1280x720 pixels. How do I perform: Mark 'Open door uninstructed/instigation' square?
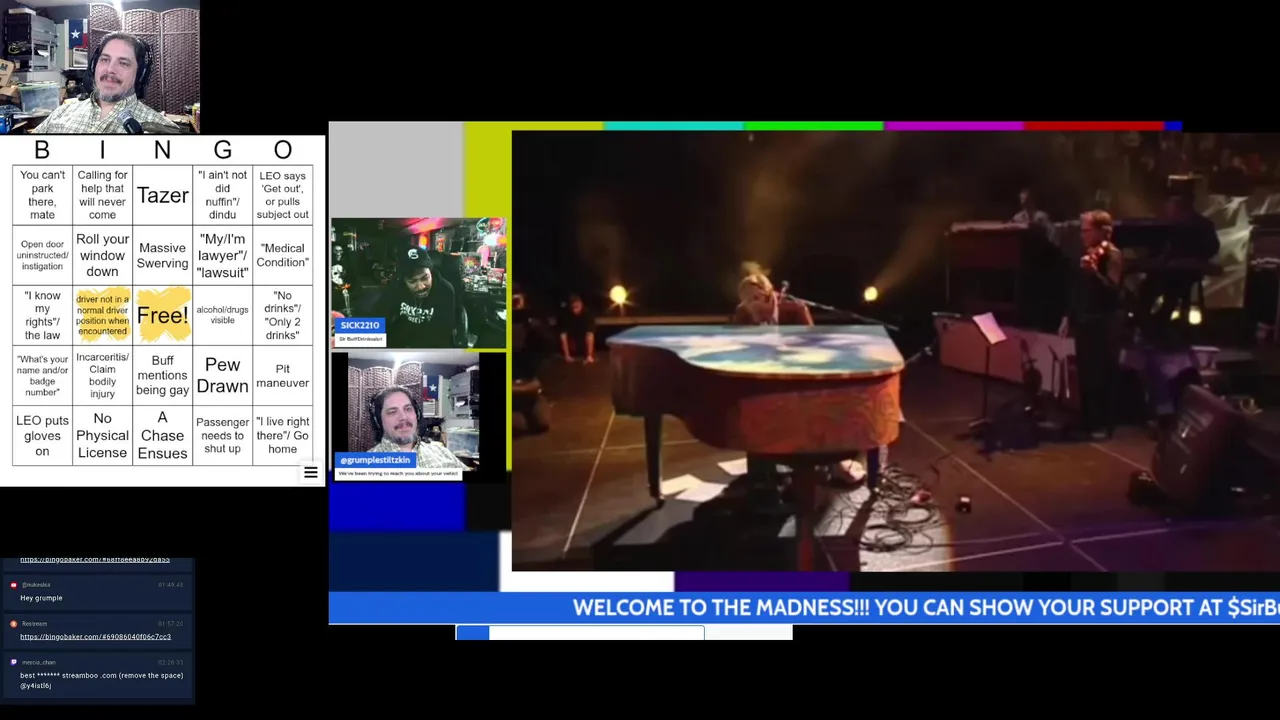42,255
